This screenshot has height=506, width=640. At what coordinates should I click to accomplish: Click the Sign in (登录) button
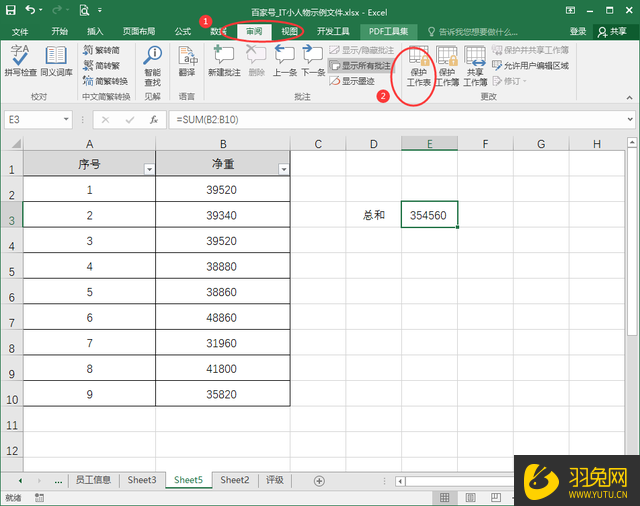(578, 32)
